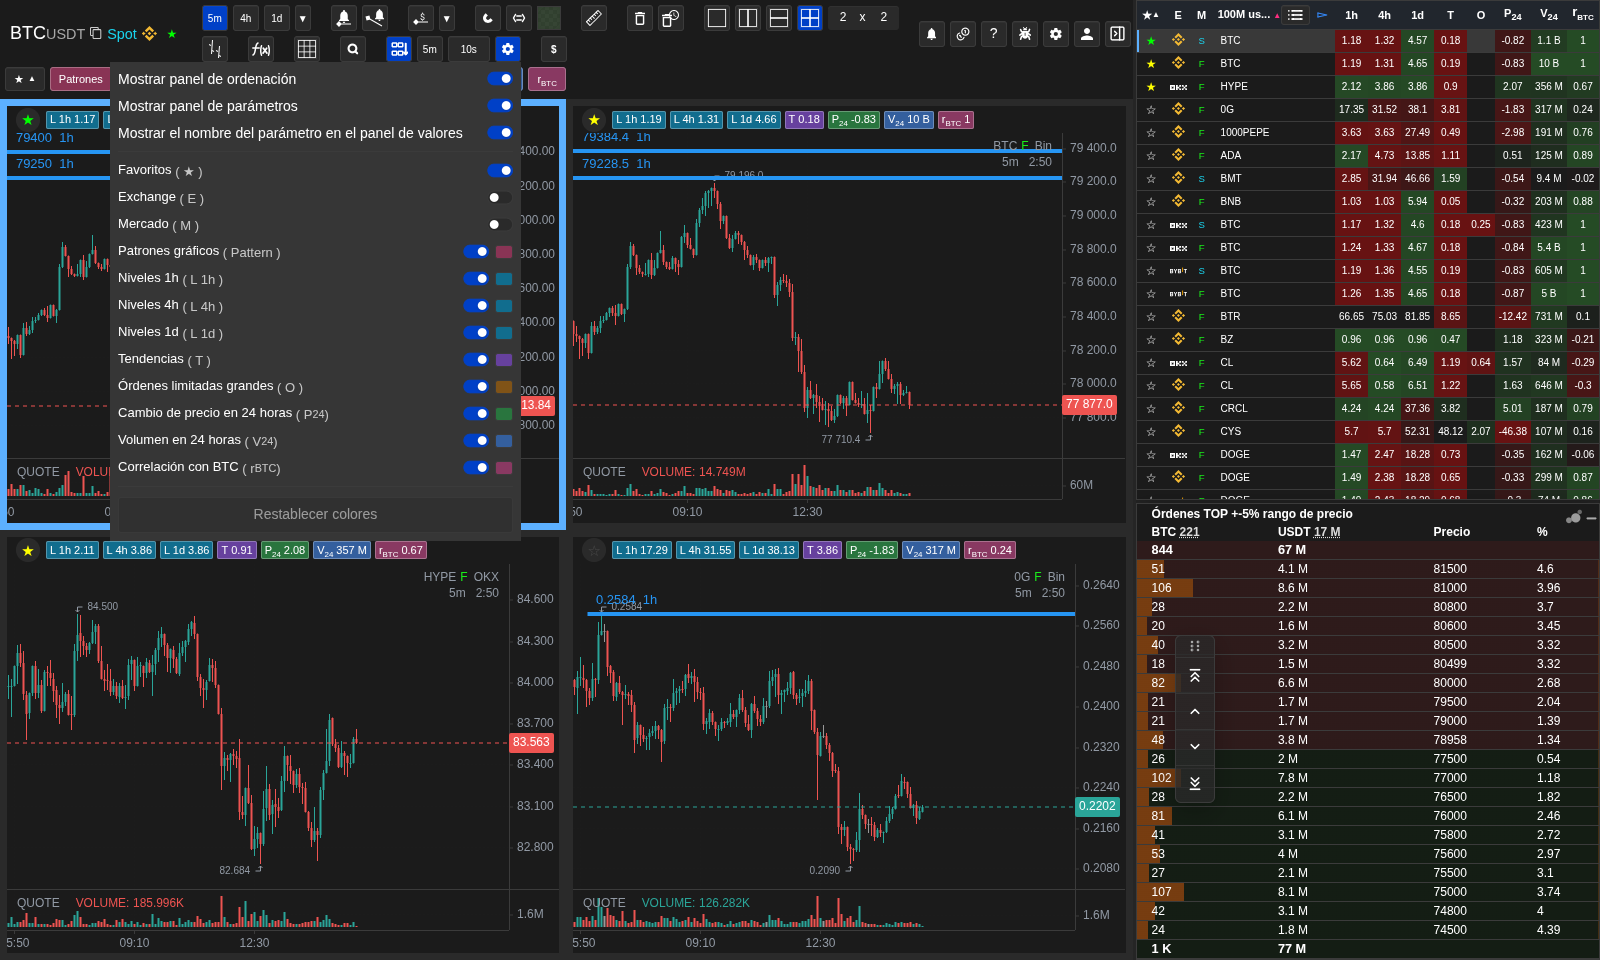The height and width of the screenshot is (960, 1600).
Task: Select the Patrones tab
Action: pos(80,79)
